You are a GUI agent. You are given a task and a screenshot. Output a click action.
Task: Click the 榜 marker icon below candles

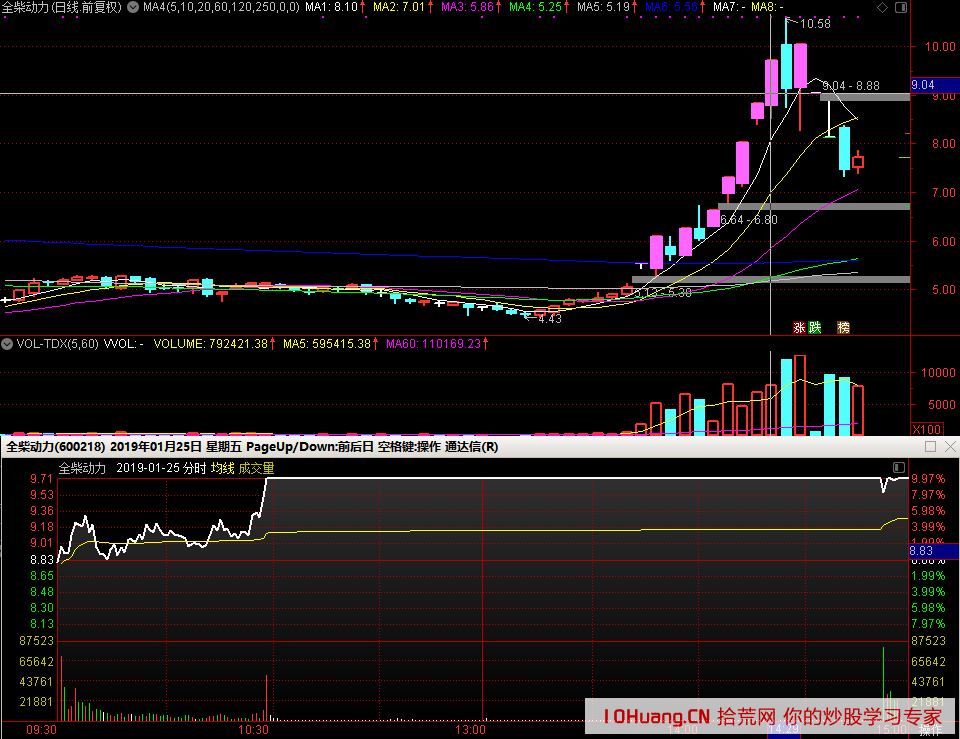click(843, 327)
